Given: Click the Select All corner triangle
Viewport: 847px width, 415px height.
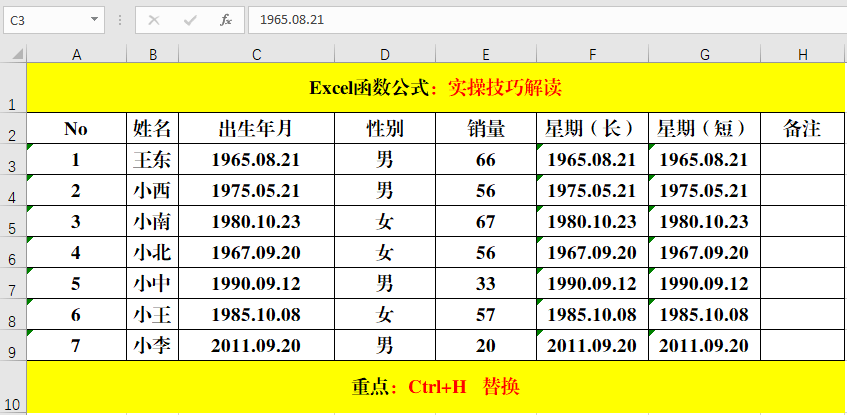Looking at the screenshot, I should 13,53.
